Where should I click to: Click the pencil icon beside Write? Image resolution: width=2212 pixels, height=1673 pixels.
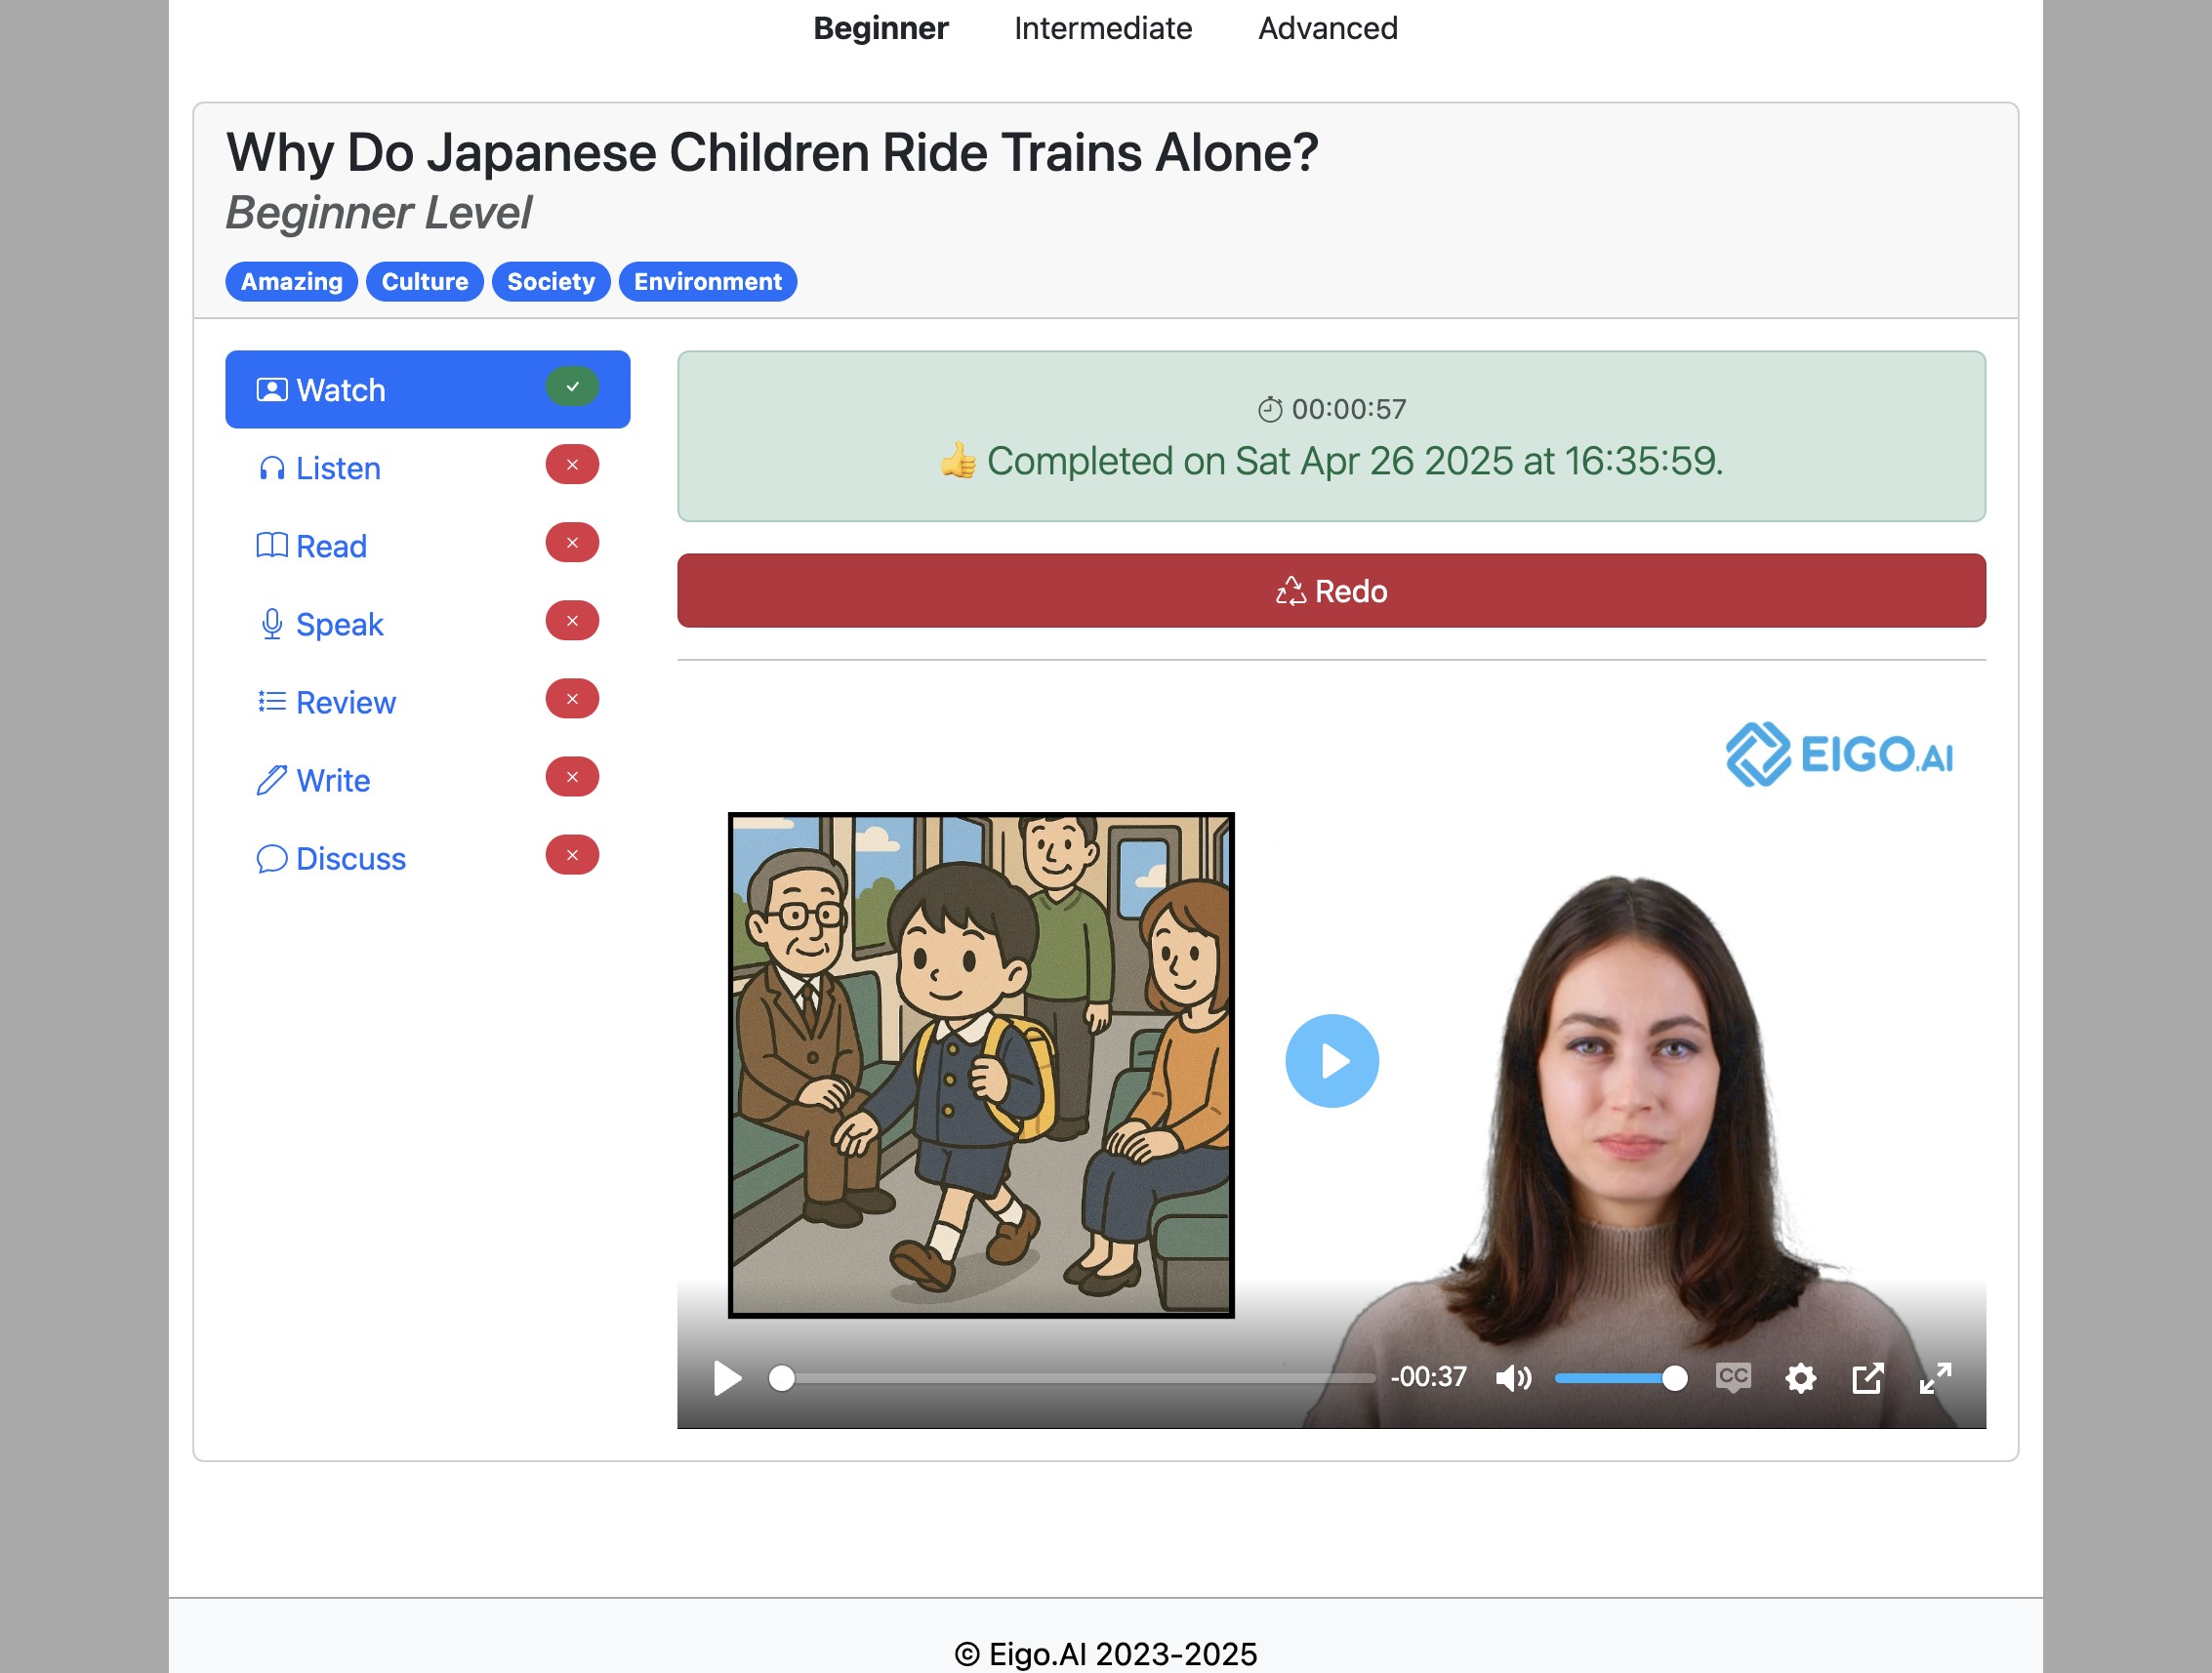(x=272, y=779)
